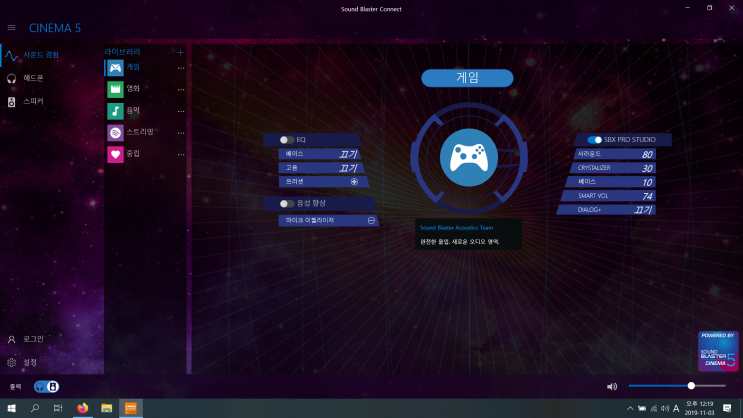743x418 pixels.
Task: Click the CRYSTALIZER 30 value bar
Action: pos(612,168)
